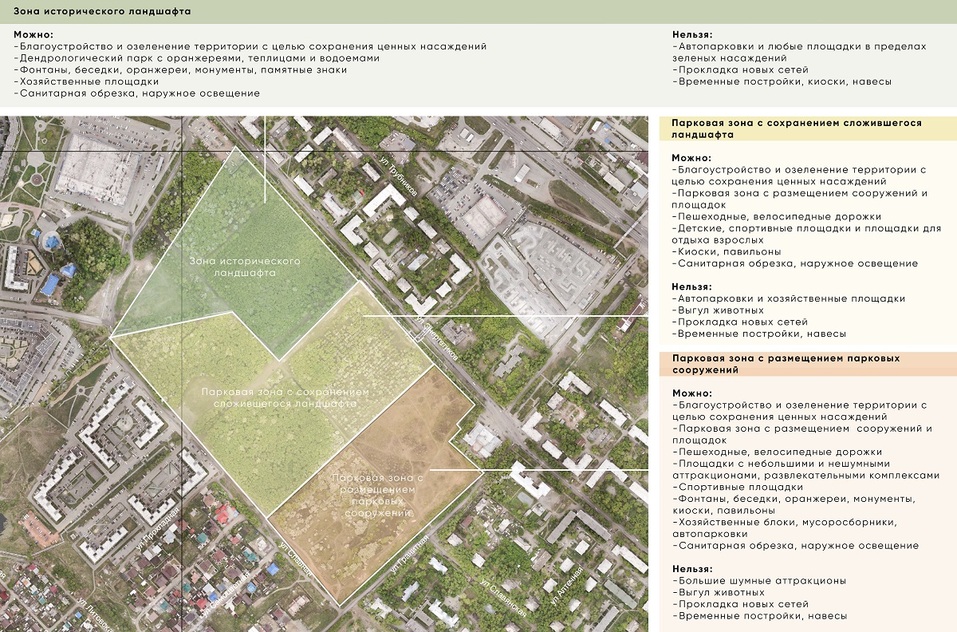Viewport: 957px width, 632px height.
Task: Select the 'Большие шумные аттракционы' restriction line
Action: pyautogui.click(x=761, y=580)
